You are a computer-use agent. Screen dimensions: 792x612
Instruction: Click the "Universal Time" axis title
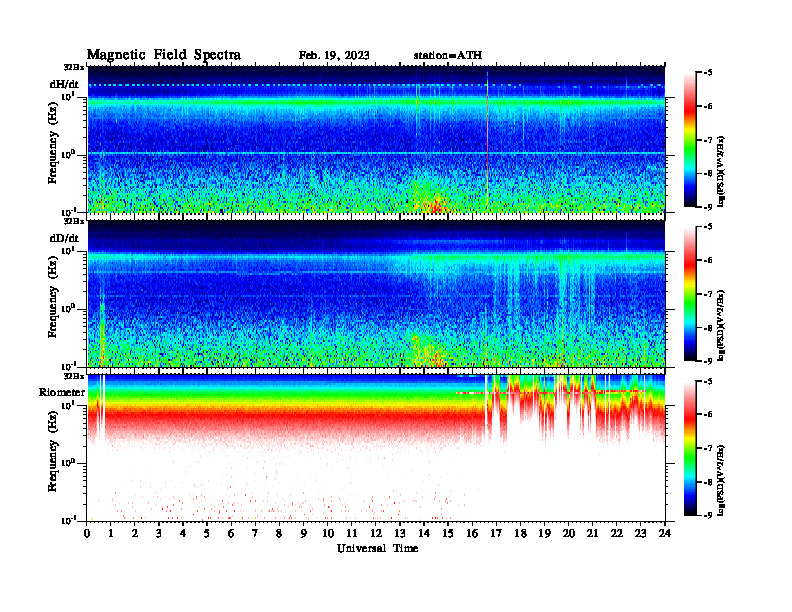tap(377, 548)
